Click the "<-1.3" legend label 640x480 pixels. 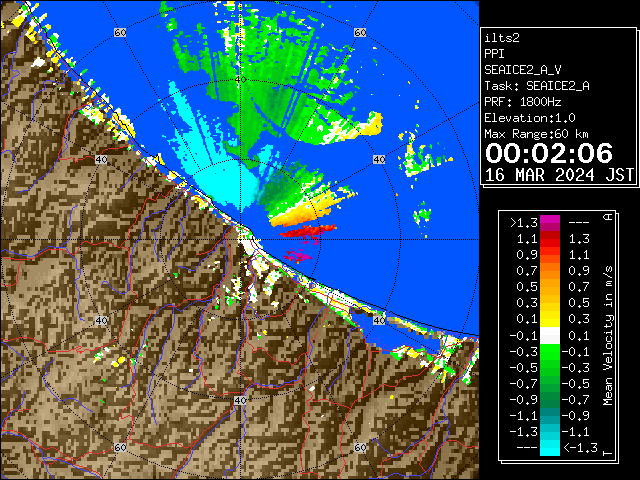click(x=580, y=448)
